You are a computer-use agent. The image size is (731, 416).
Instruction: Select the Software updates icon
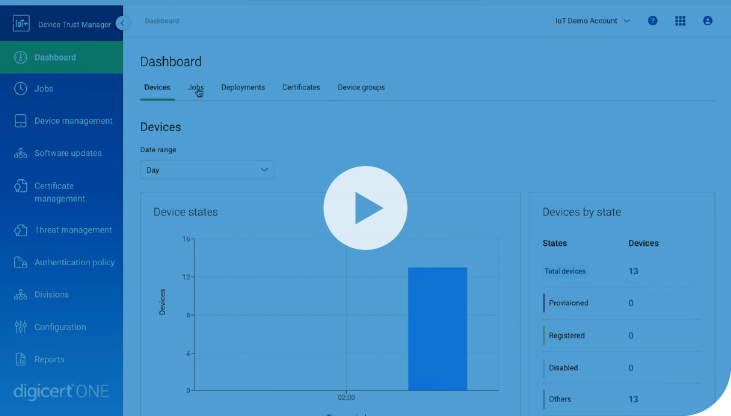tap(21, 153)
